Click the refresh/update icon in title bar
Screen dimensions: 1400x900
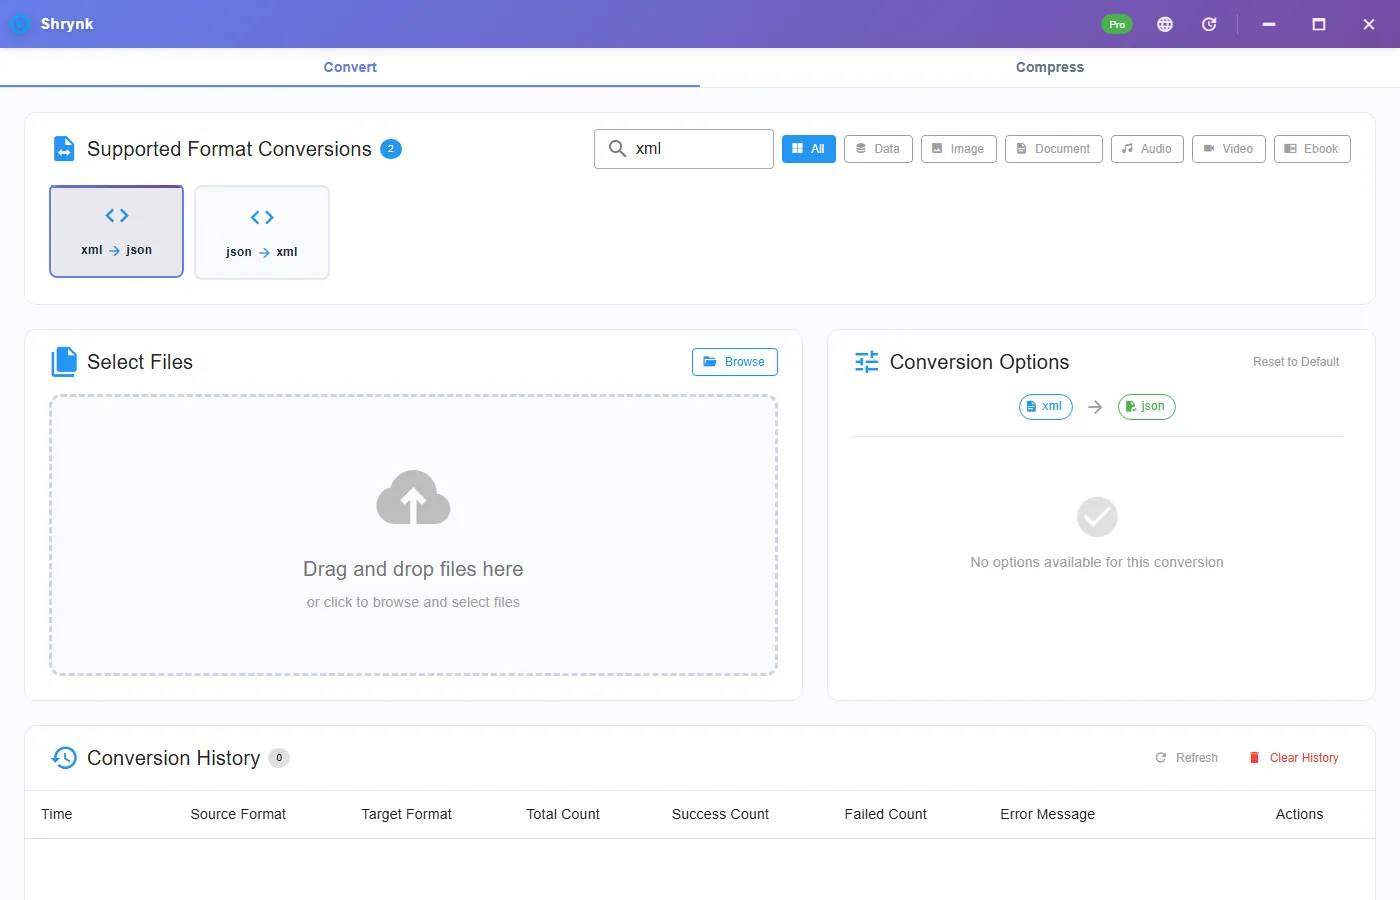pyautogui.click(x=1209, y=24)
